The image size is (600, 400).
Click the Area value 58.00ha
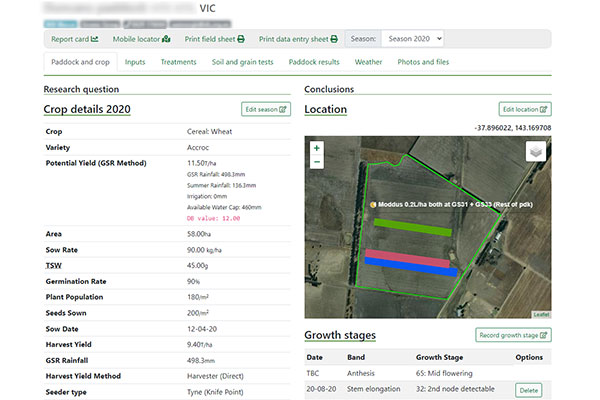coord(199,234)
